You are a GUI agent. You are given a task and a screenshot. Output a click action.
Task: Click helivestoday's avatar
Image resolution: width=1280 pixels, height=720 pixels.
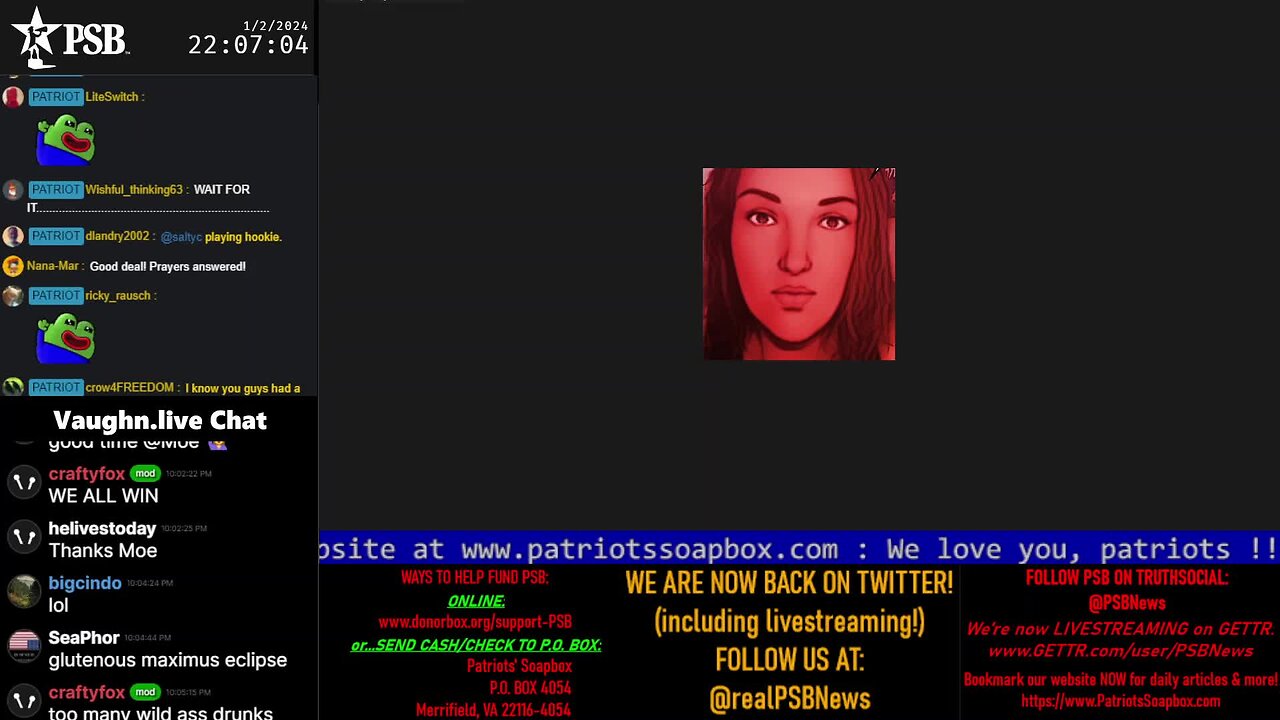24,538
